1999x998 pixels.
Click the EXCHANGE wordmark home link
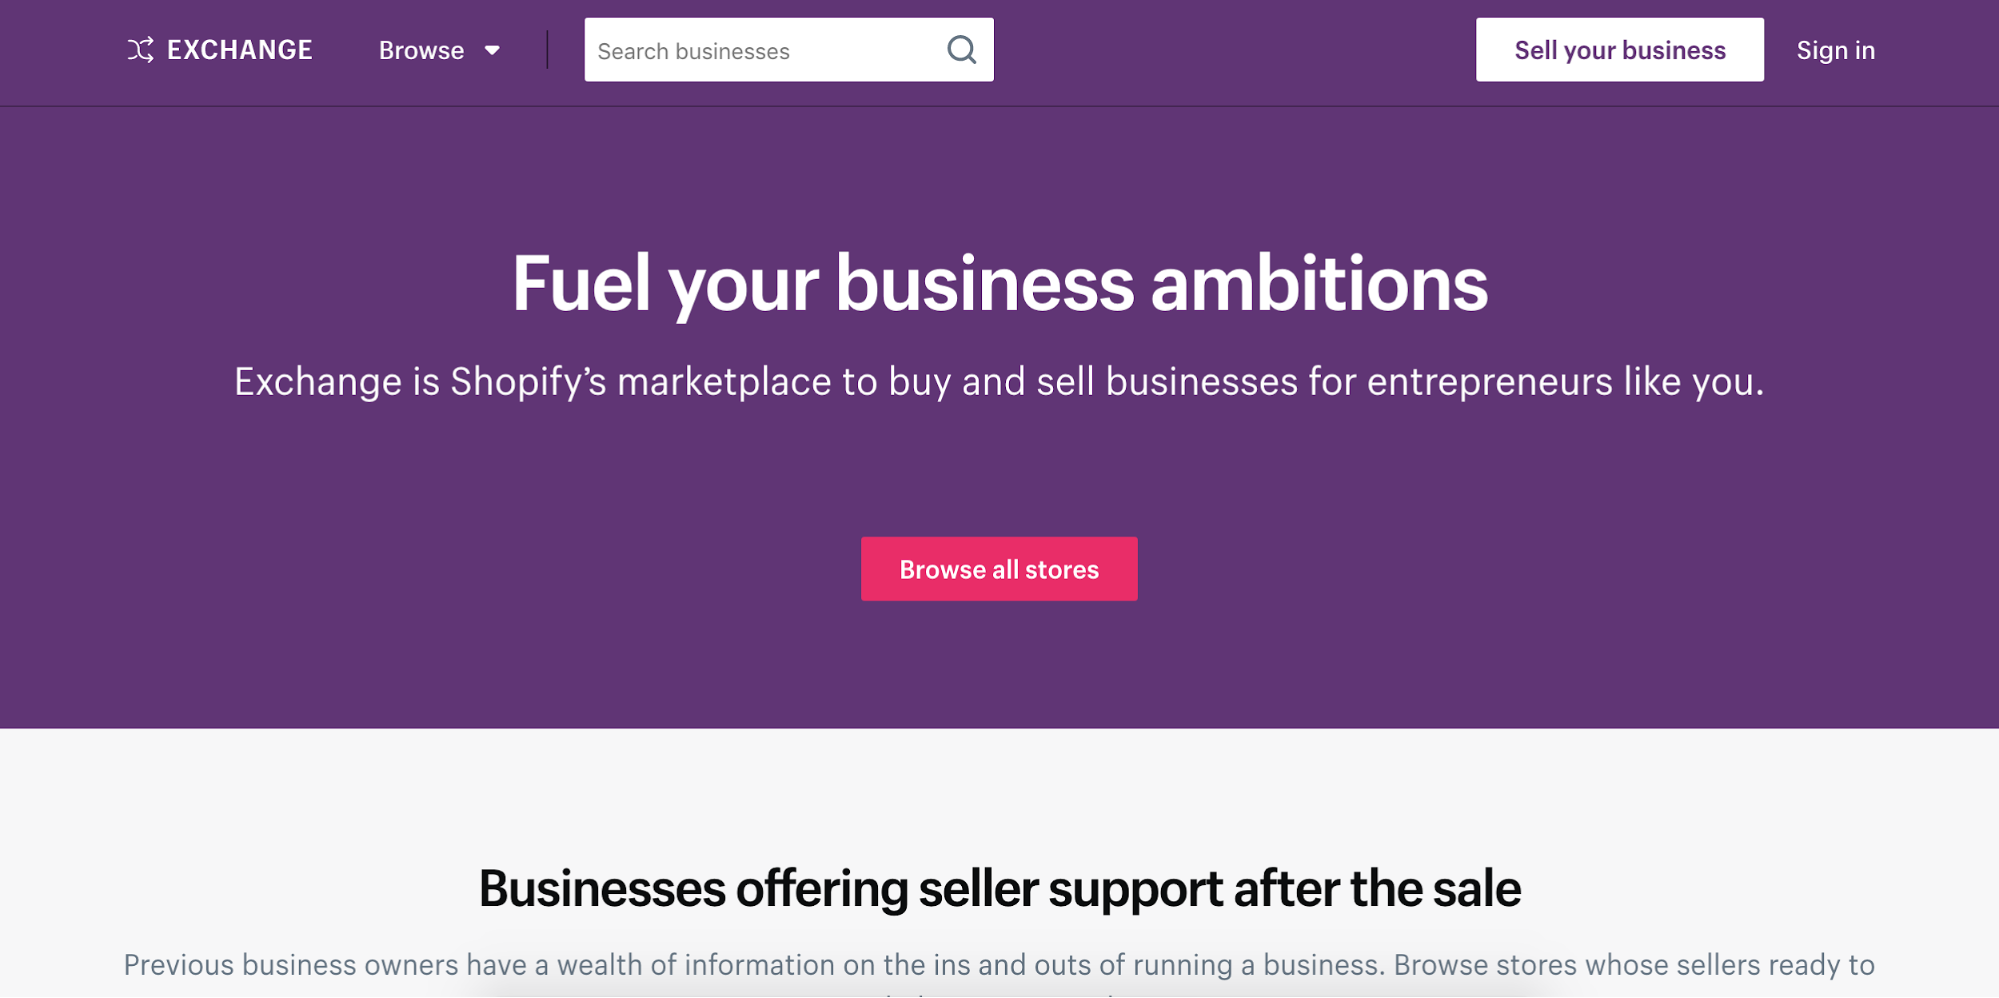click(x=239, y=50)
